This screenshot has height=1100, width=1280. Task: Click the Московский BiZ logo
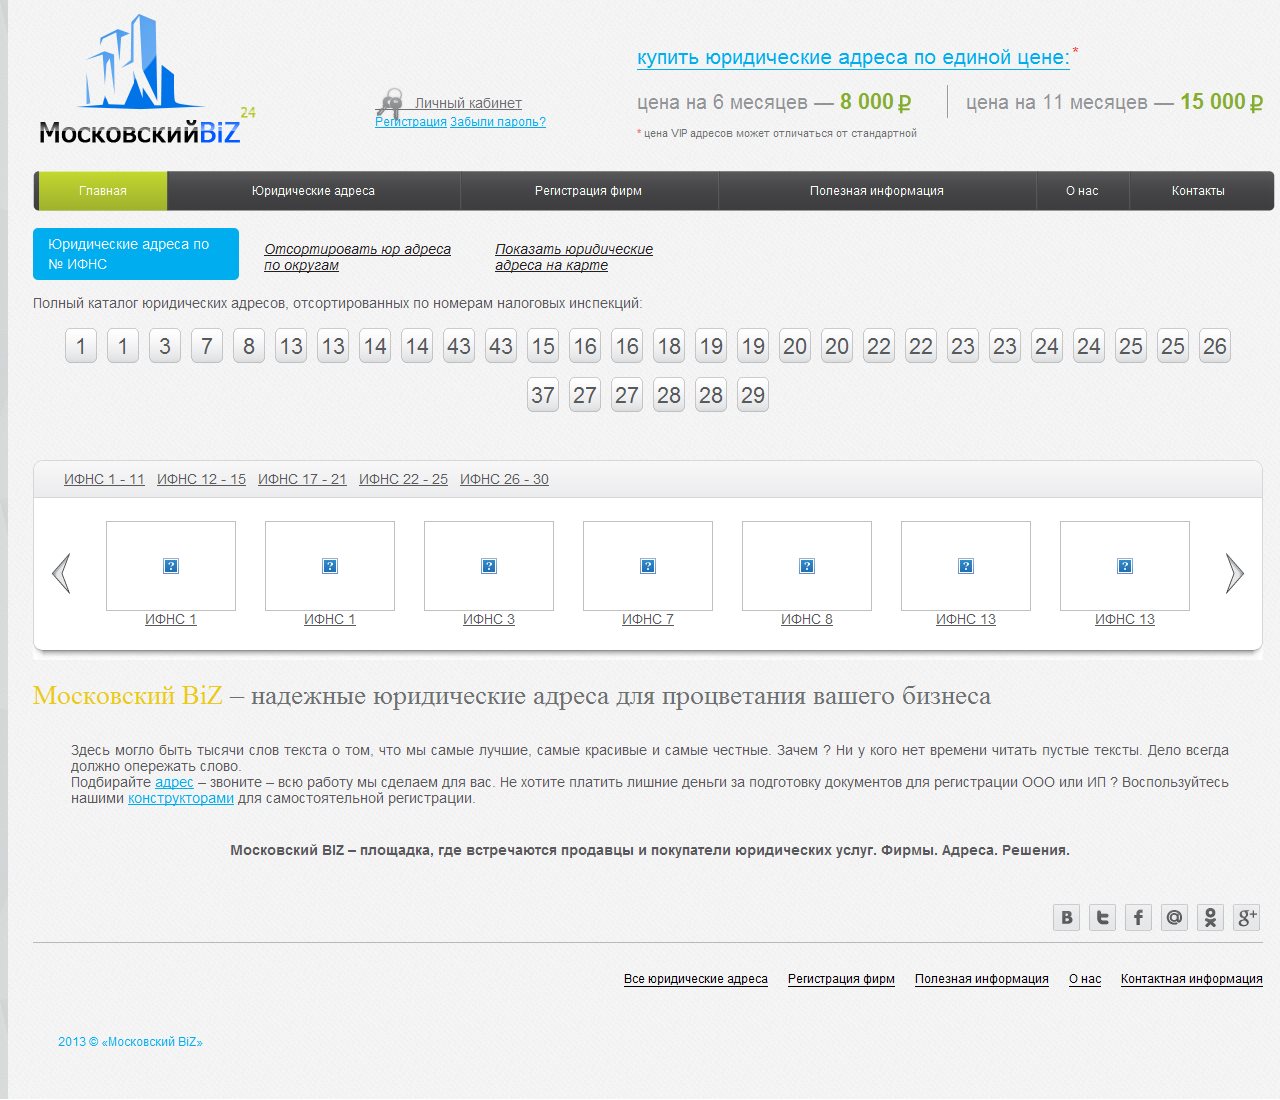147,80
